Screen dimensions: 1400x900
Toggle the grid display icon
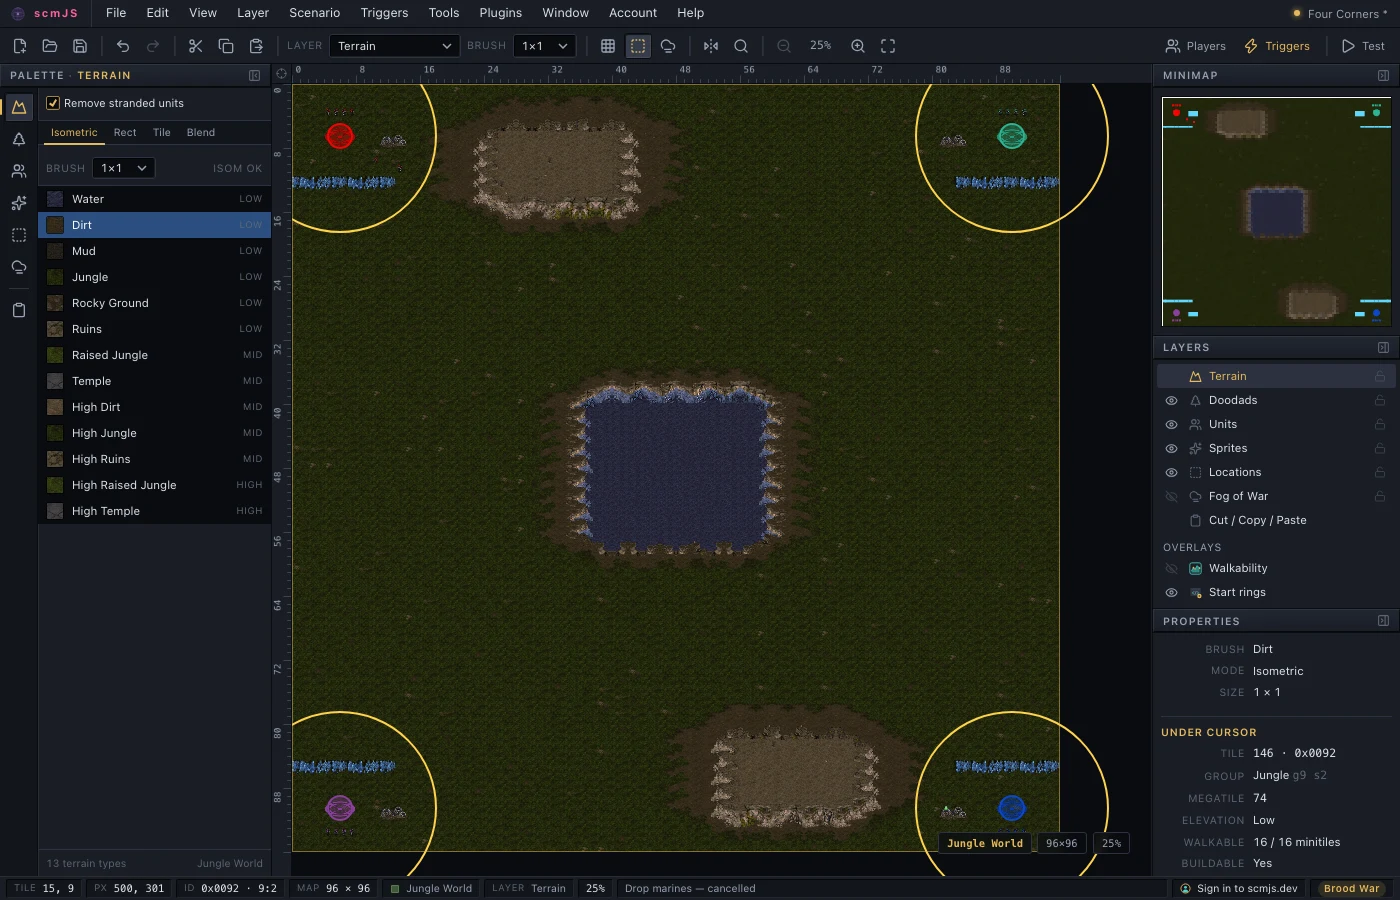607,46
